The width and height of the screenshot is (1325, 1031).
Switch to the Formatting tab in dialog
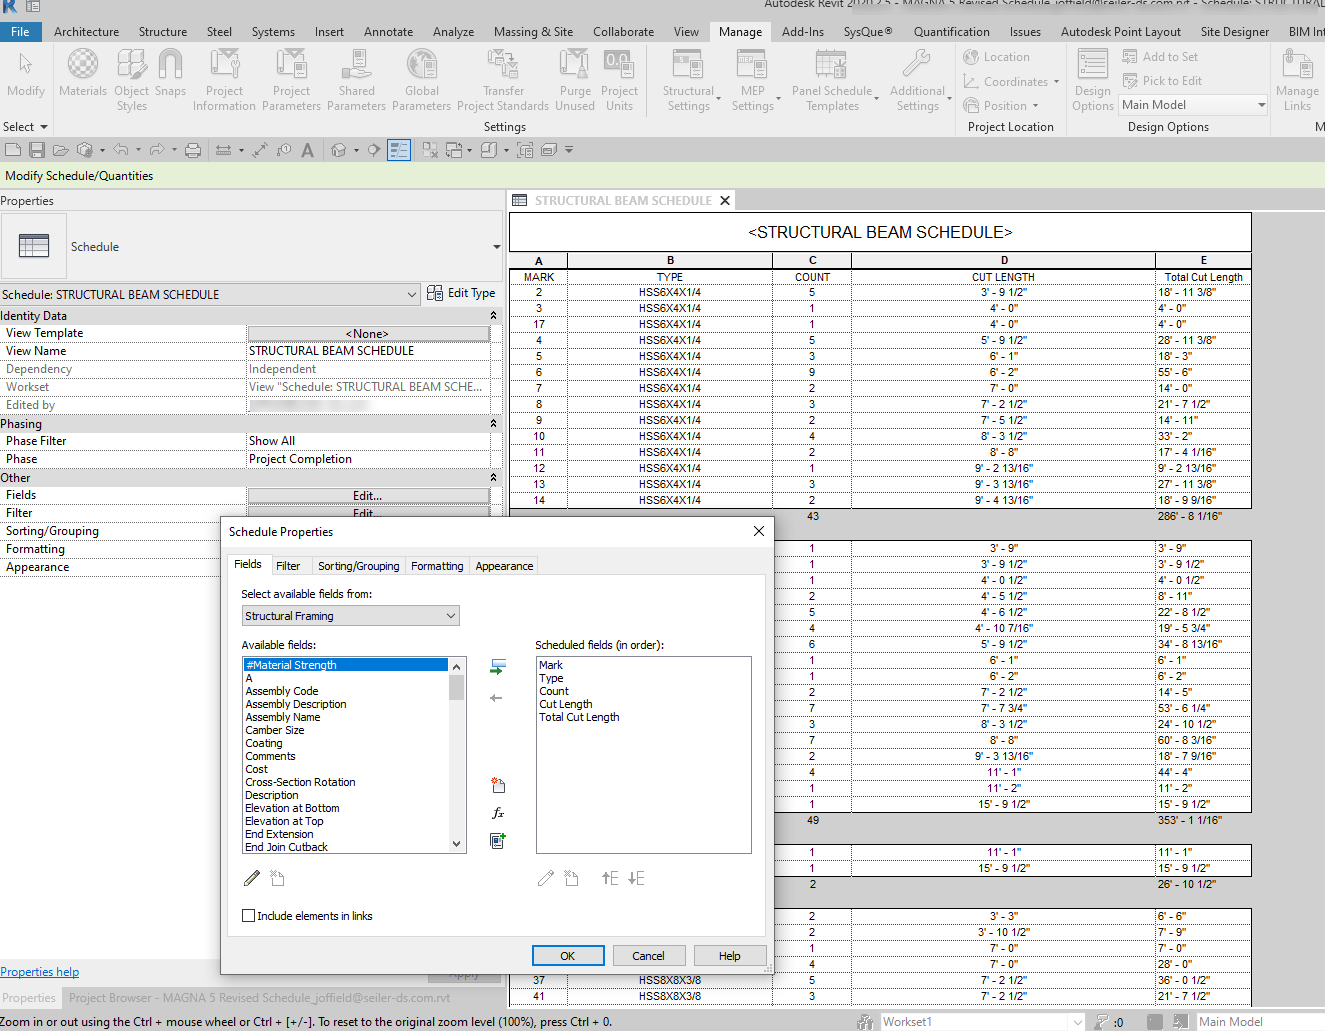437,566
